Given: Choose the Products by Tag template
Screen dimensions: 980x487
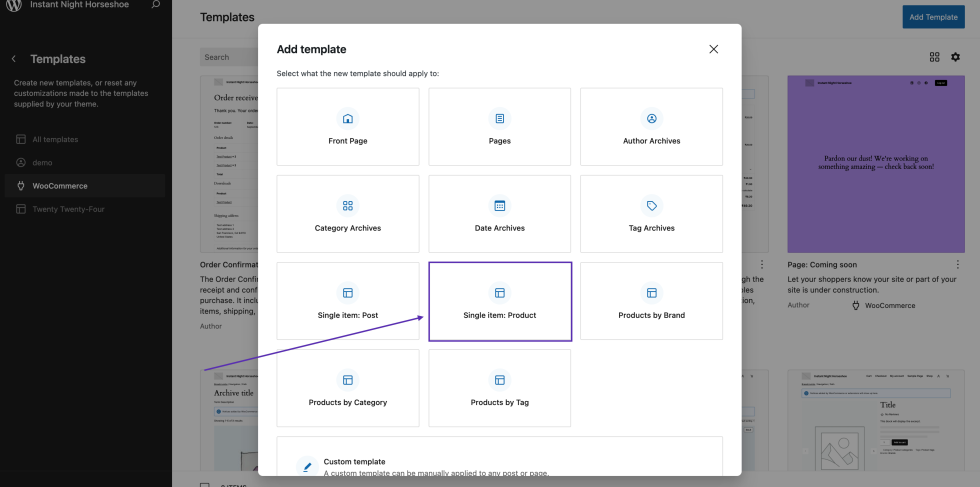Looking at the screenshot, I should [x=500, y=388].
